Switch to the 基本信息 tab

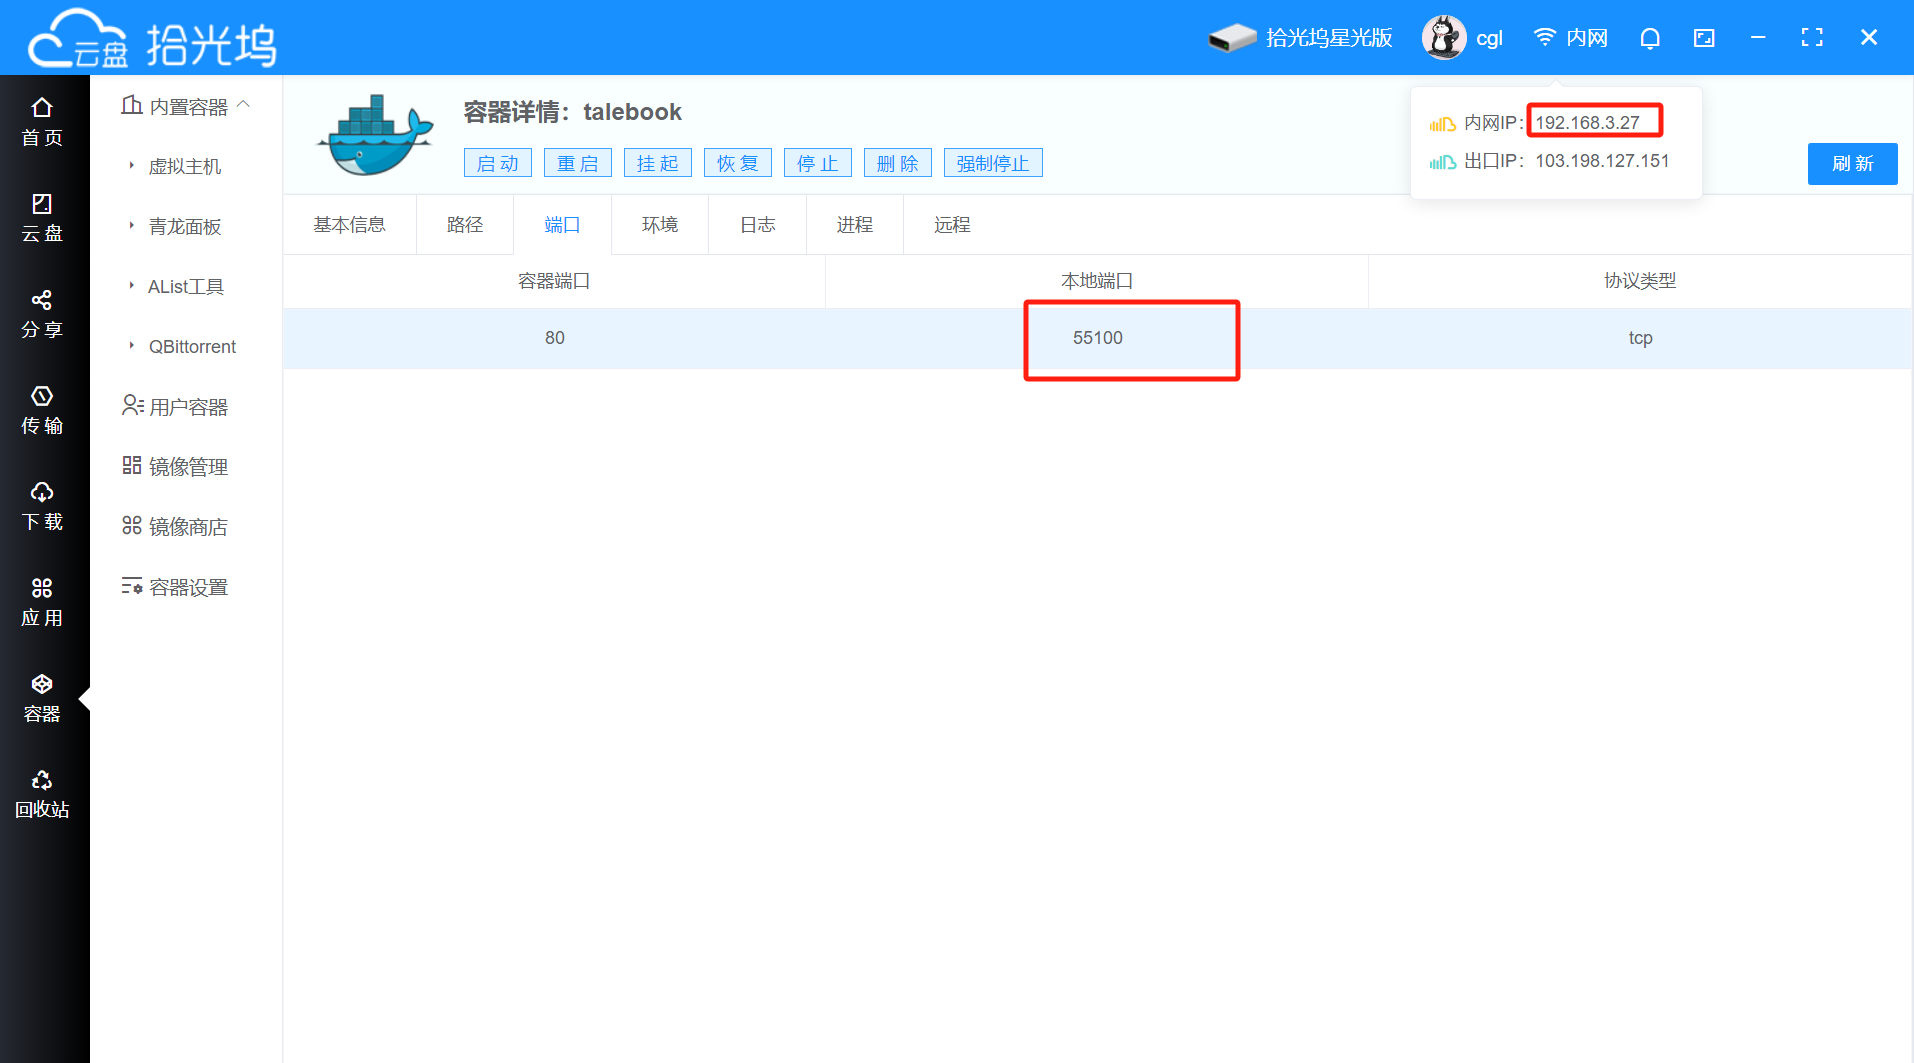(x=350, y=225)
